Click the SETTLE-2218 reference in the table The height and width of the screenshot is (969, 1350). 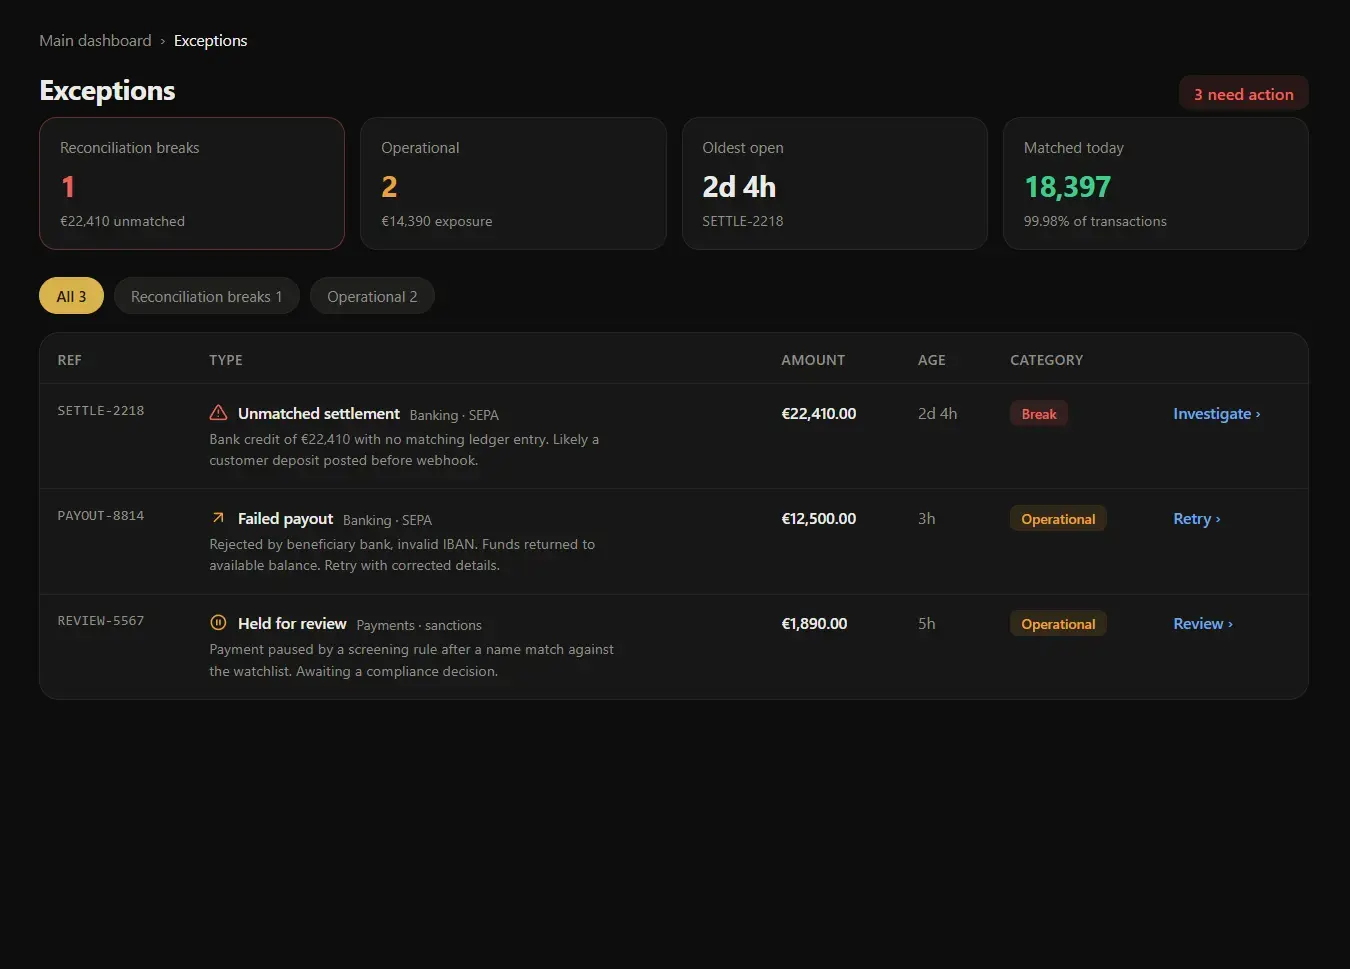(101, 411)
